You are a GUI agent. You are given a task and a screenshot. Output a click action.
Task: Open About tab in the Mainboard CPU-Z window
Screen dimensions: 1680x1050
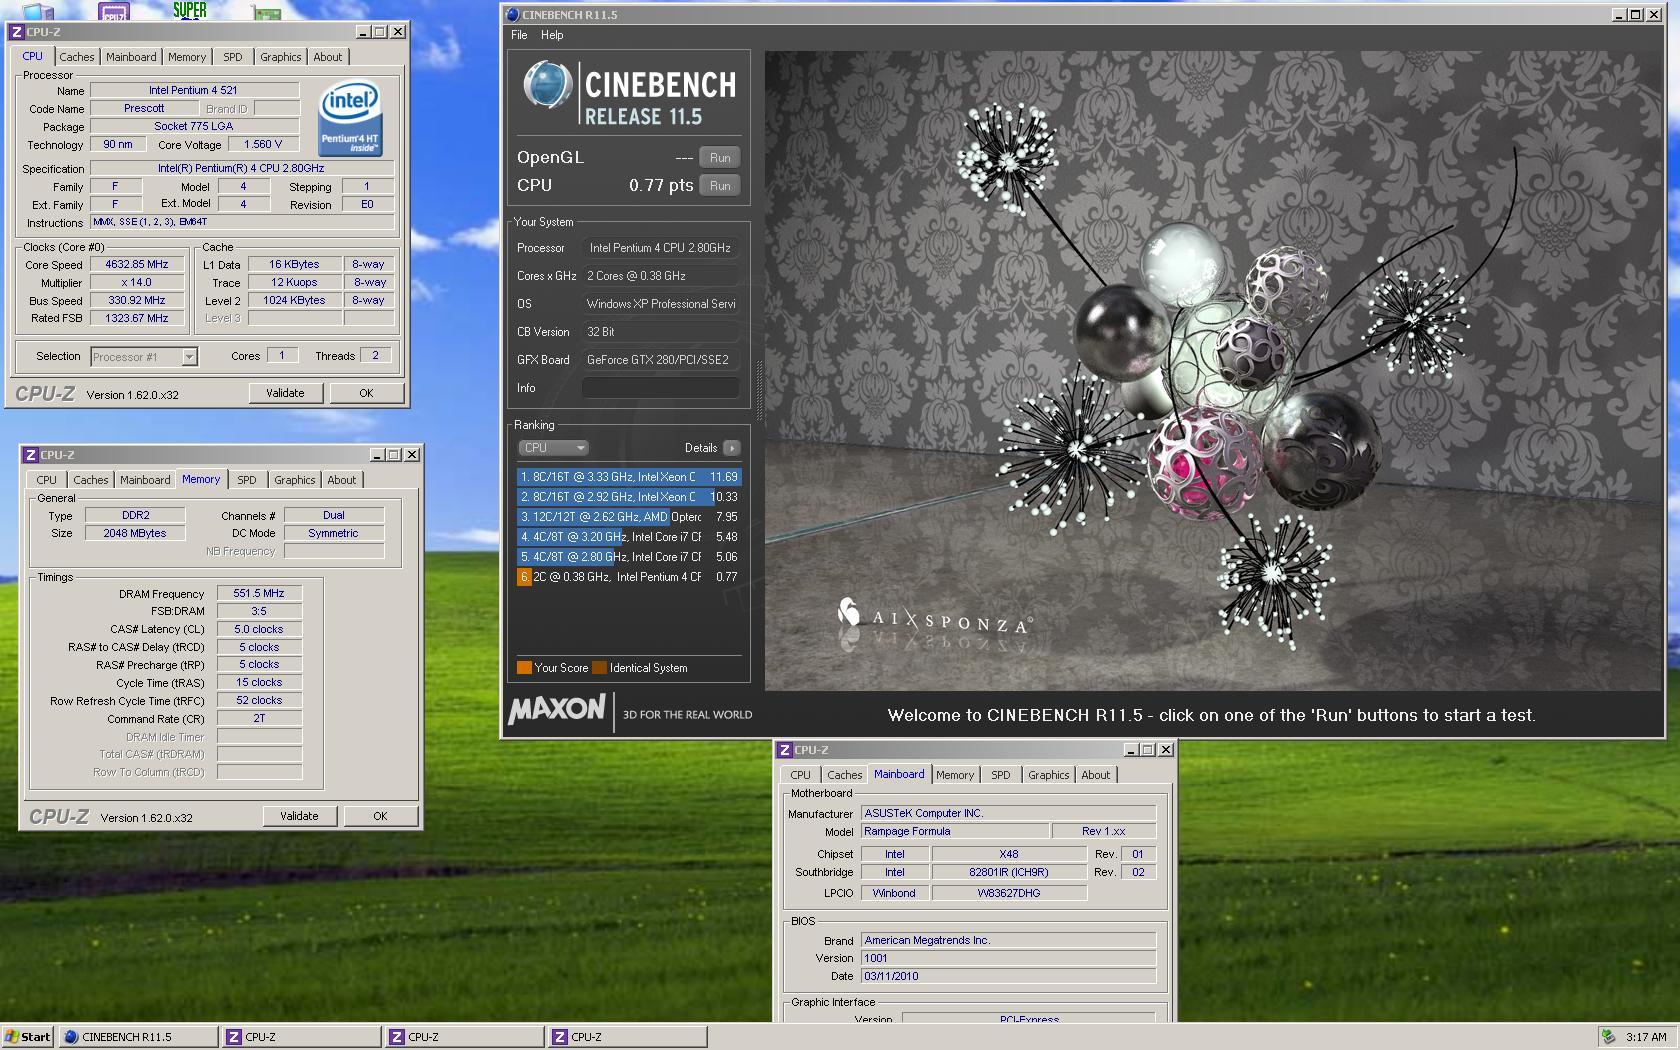point(1096,775)
